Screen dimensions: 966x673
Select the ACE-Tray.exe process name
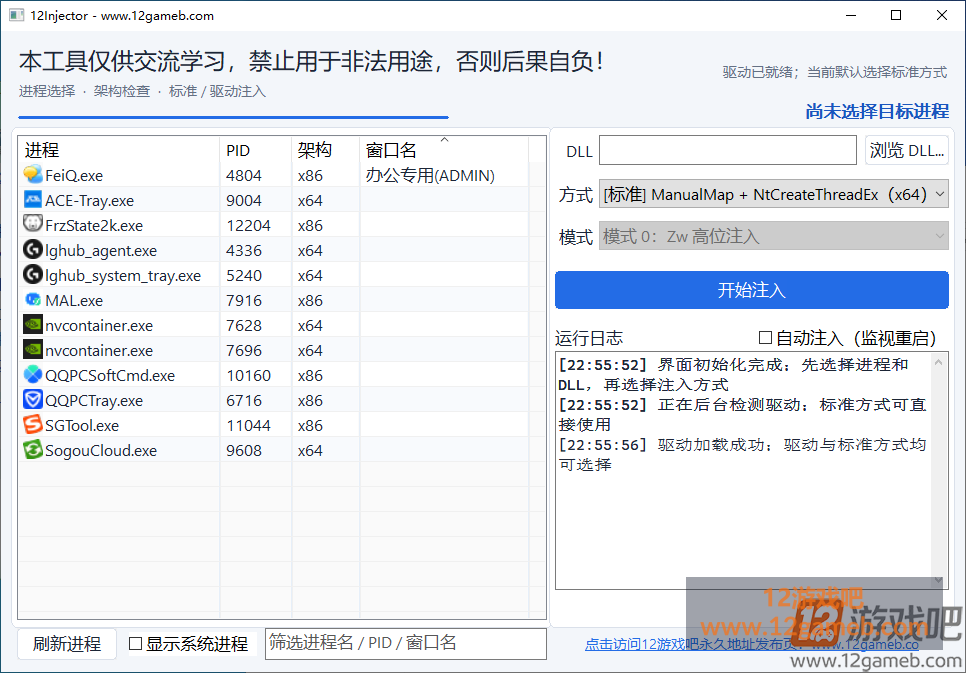click(89, 200)
